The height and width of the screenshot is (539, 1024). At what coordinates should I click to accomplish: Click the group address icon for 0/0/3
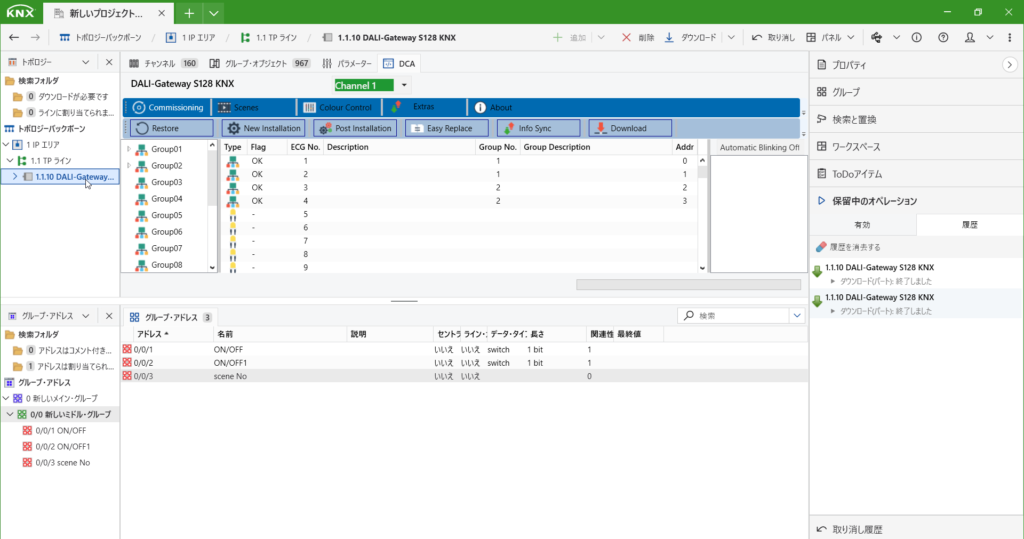(127, 376)
